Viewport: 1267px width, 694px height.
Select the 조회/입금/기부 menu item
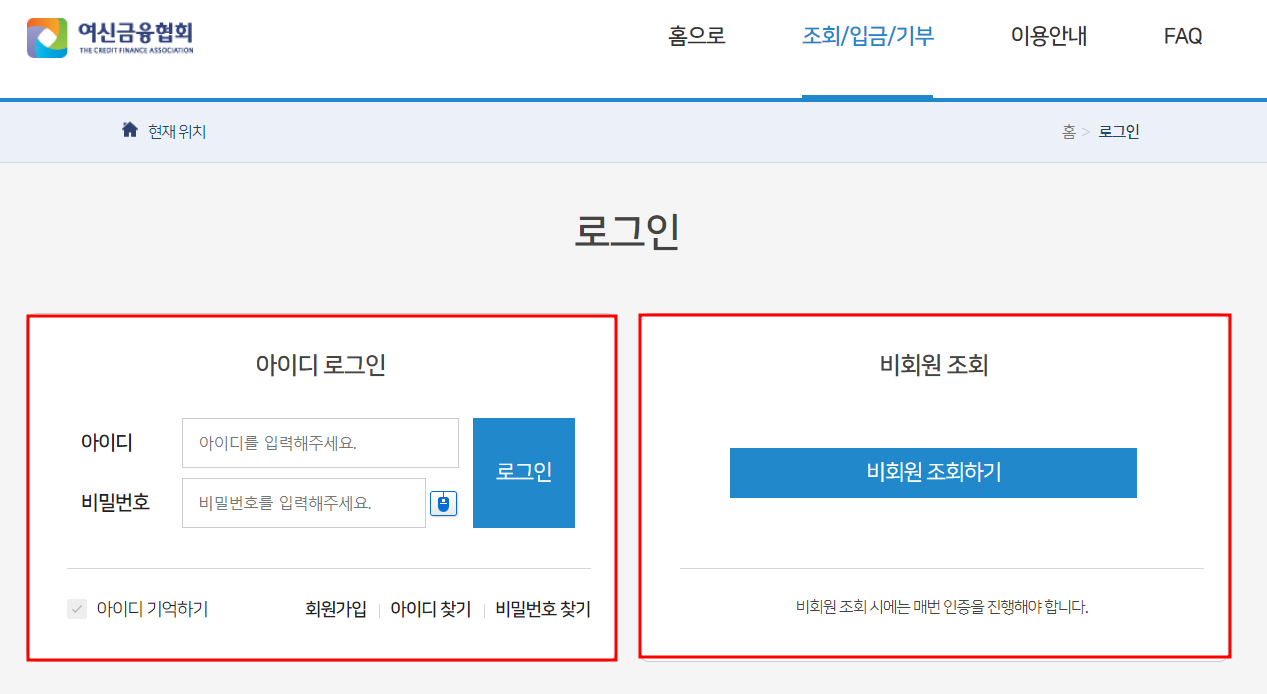pos(867,35)
